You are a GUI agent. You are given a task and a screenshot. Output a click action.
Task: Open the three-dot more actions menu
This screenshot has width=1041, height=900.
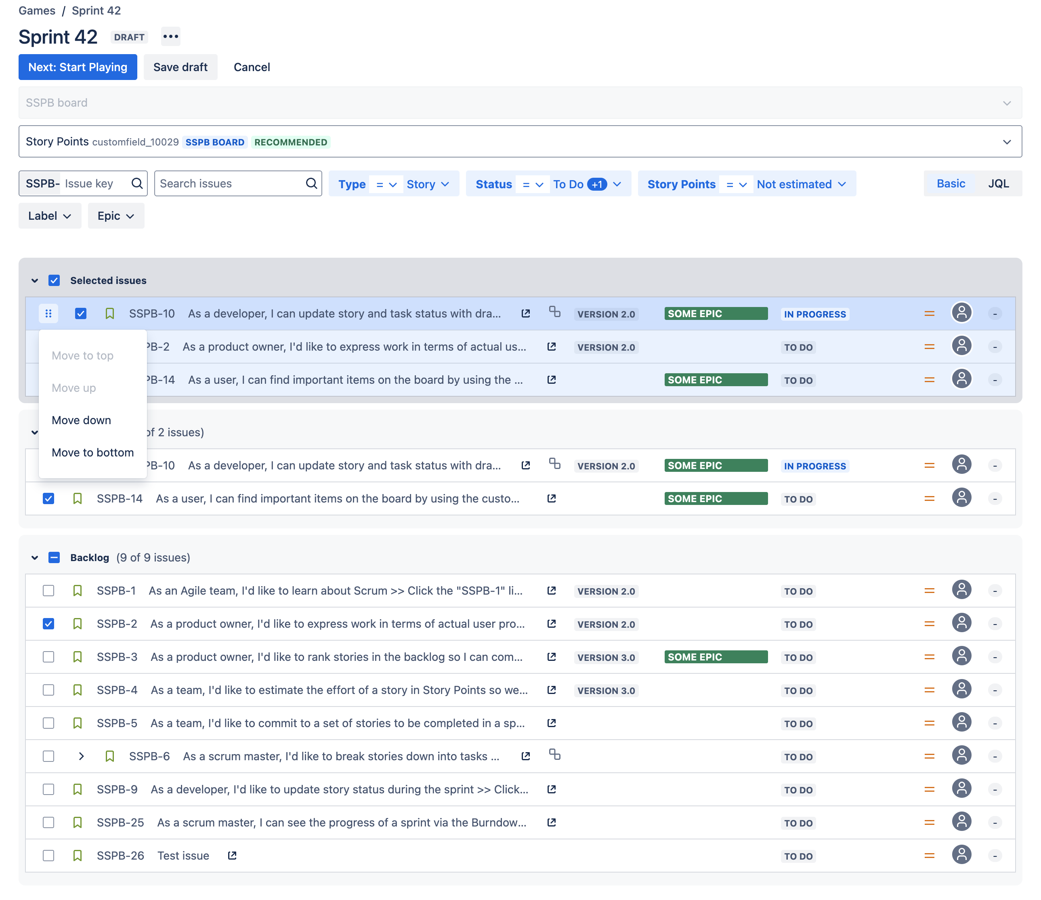pos(171,37)
